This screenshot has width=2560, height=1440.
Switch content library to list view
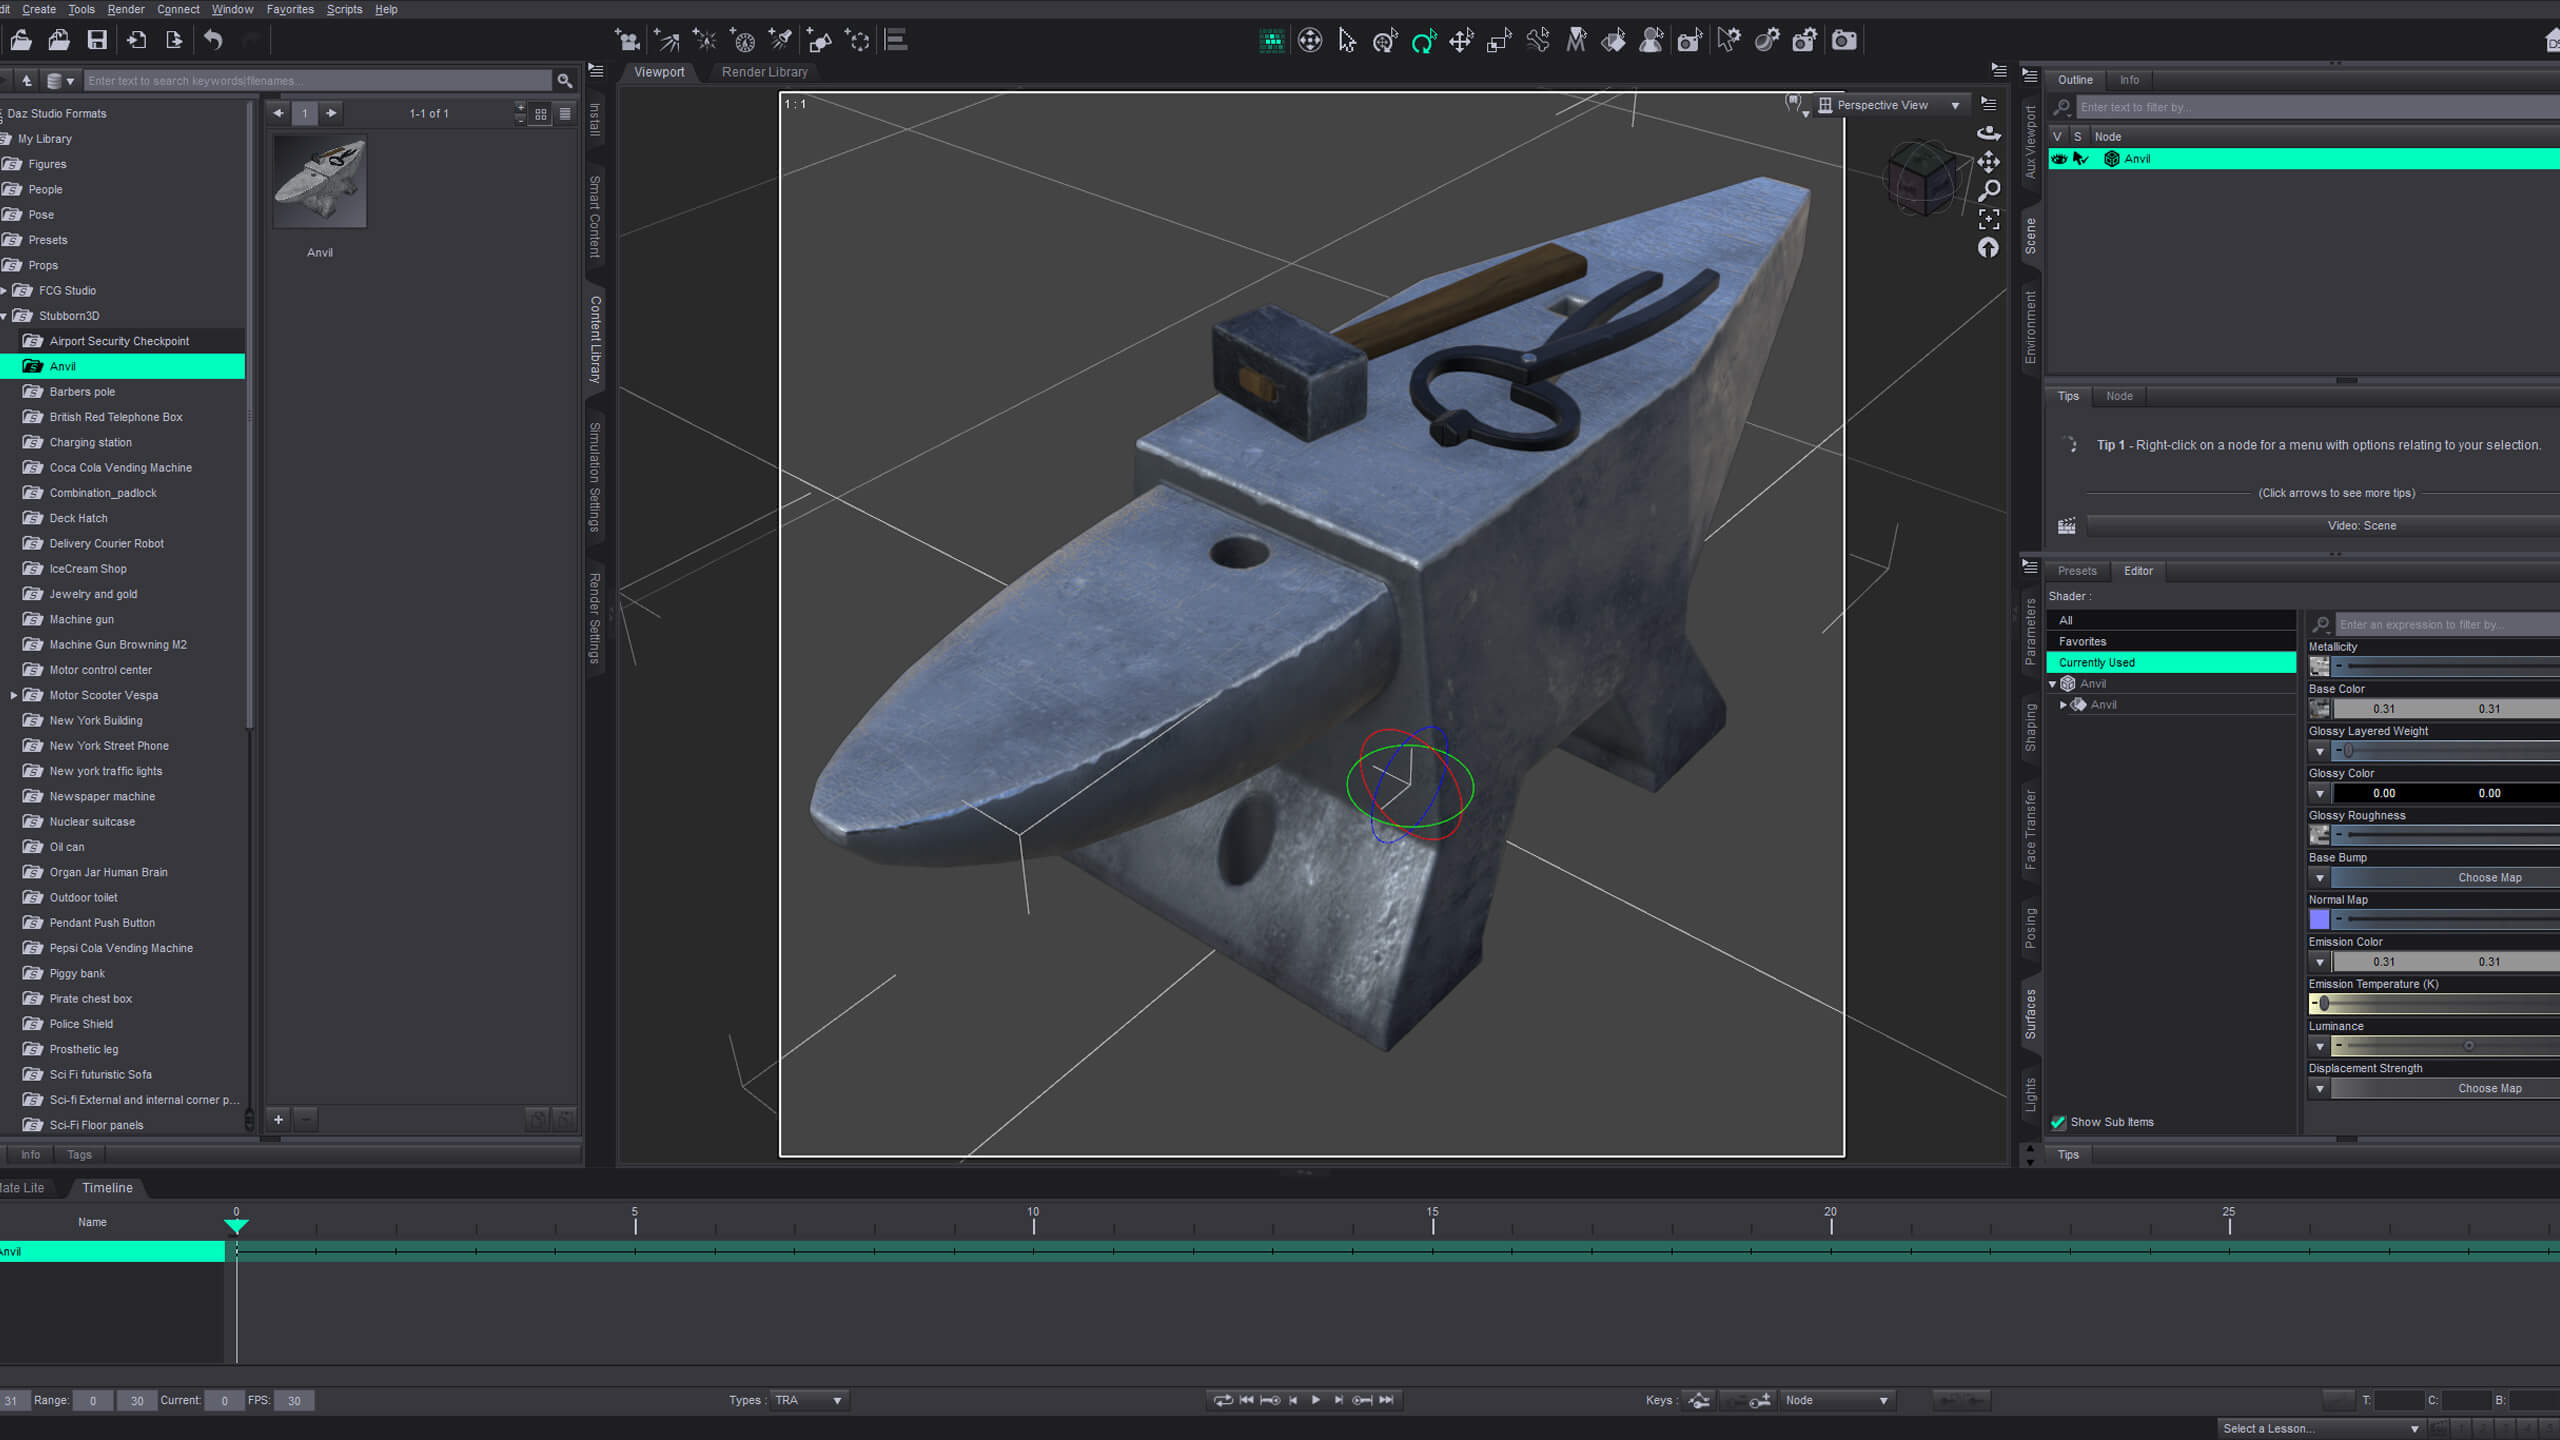(x=565, y=114)
